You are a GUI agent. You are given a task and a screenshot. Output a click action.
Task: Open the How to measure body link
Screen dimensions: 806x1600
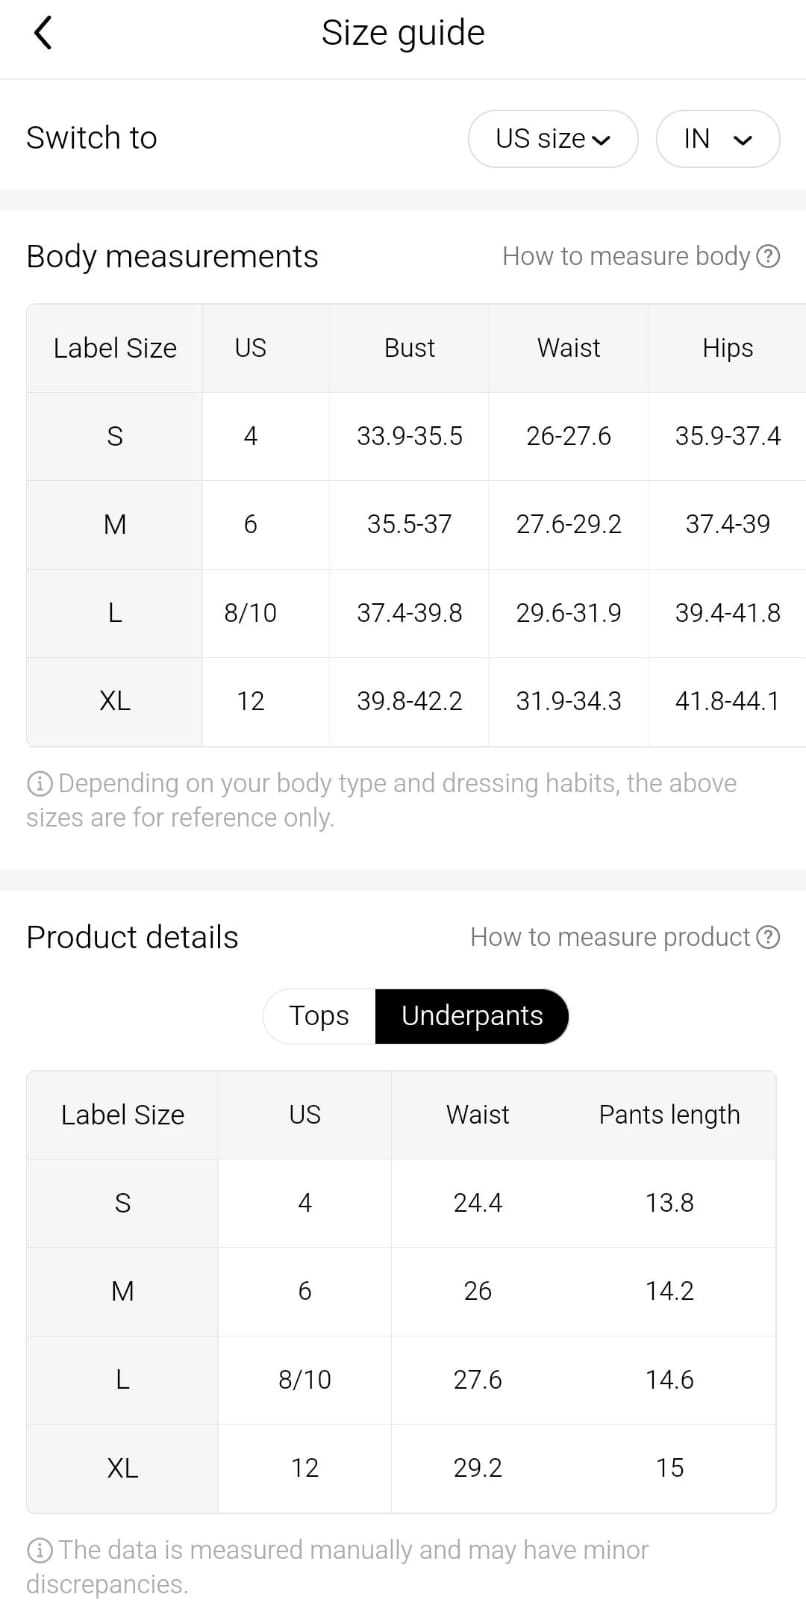[x=626, y=257]
